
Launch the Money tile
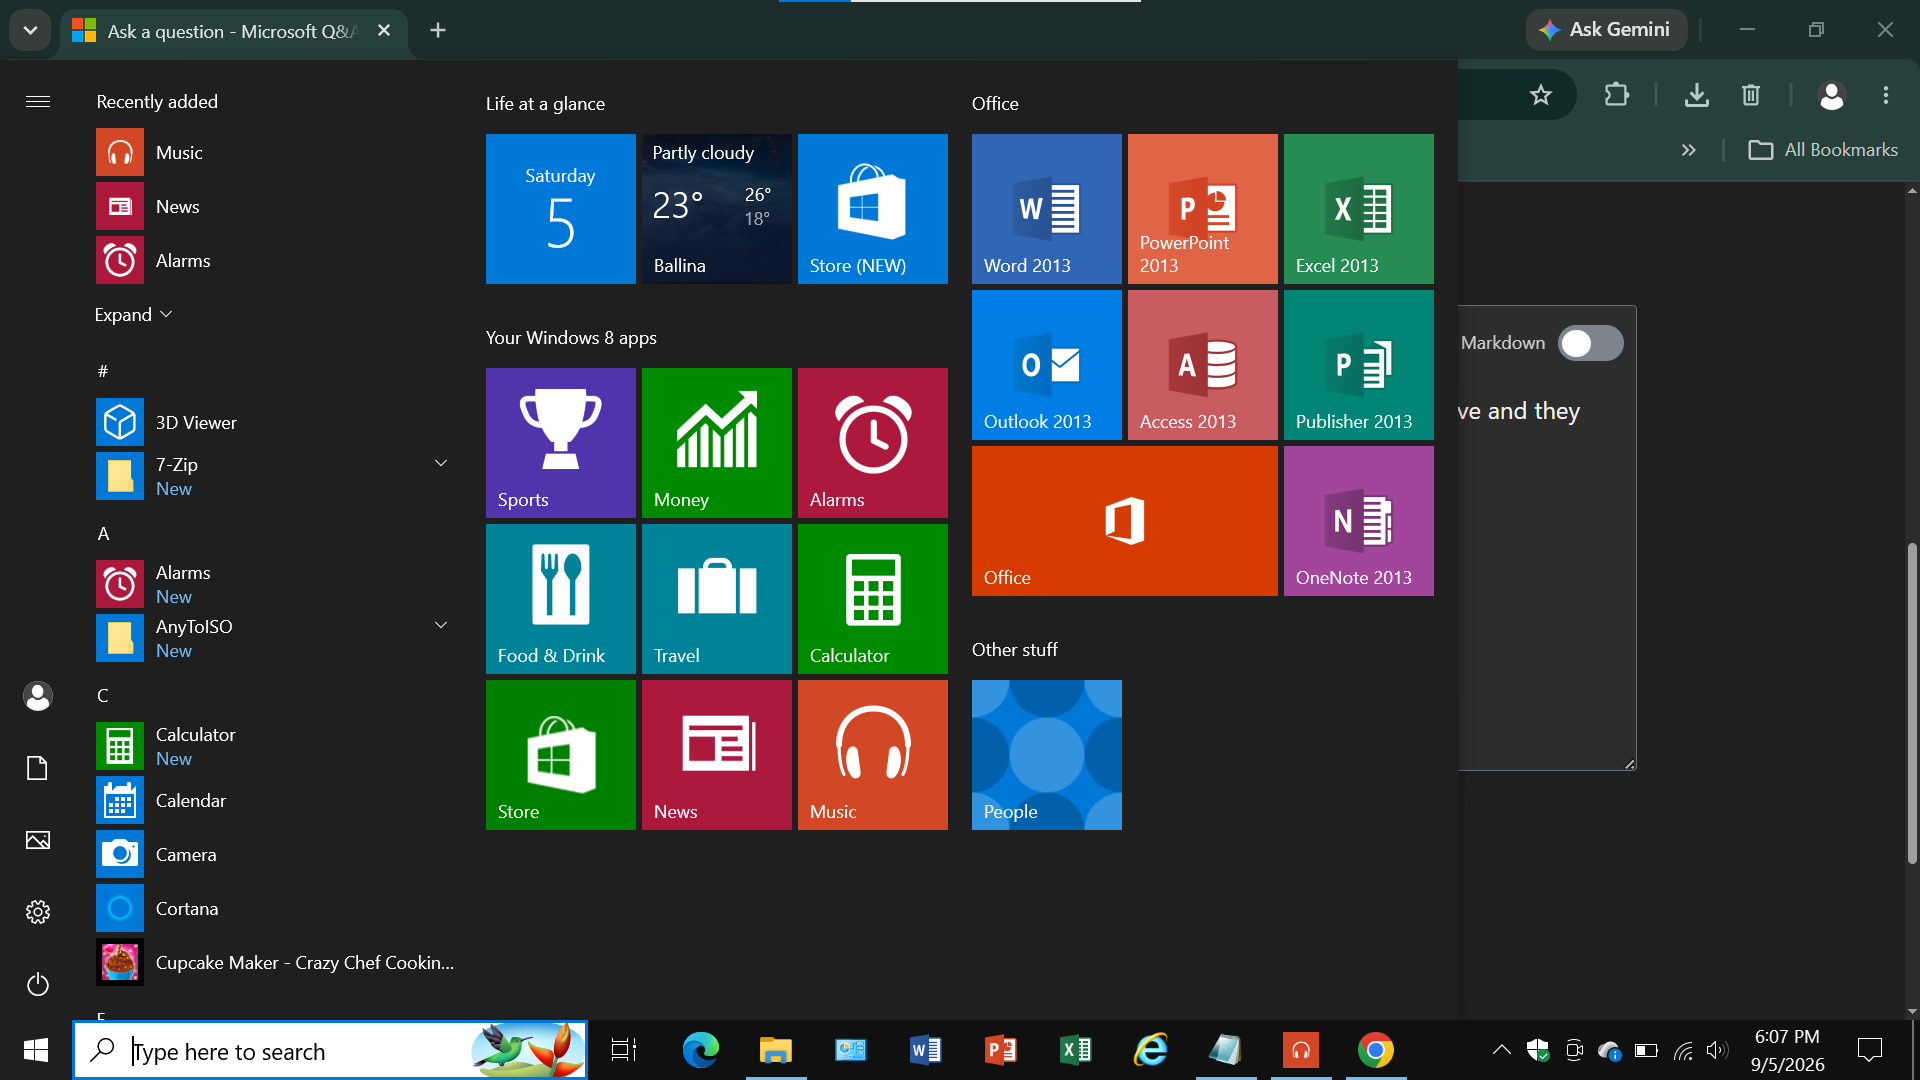point(716,443)
